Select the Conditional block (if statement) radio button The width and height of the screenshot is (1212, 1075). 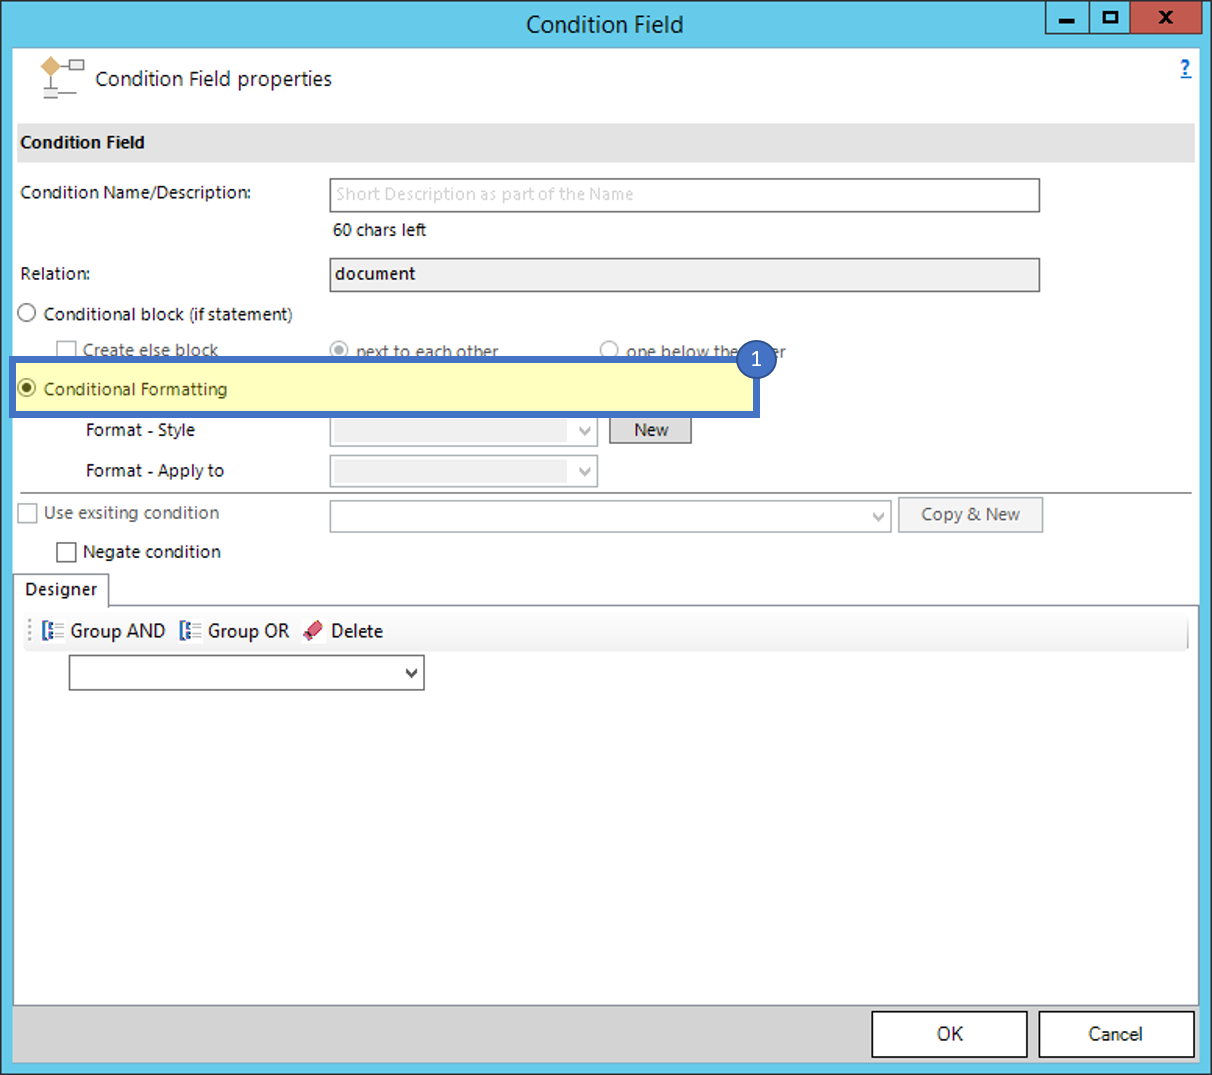coord(26,312)
